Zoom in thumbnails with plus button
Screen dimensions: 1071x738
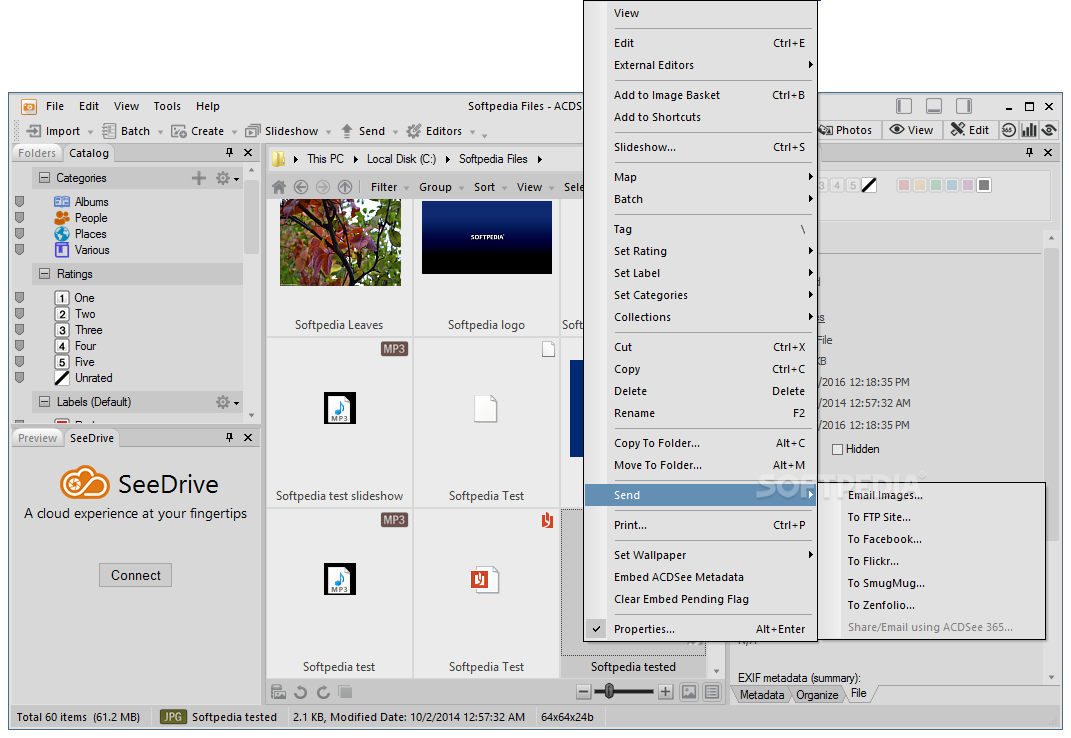coord(665,692)
